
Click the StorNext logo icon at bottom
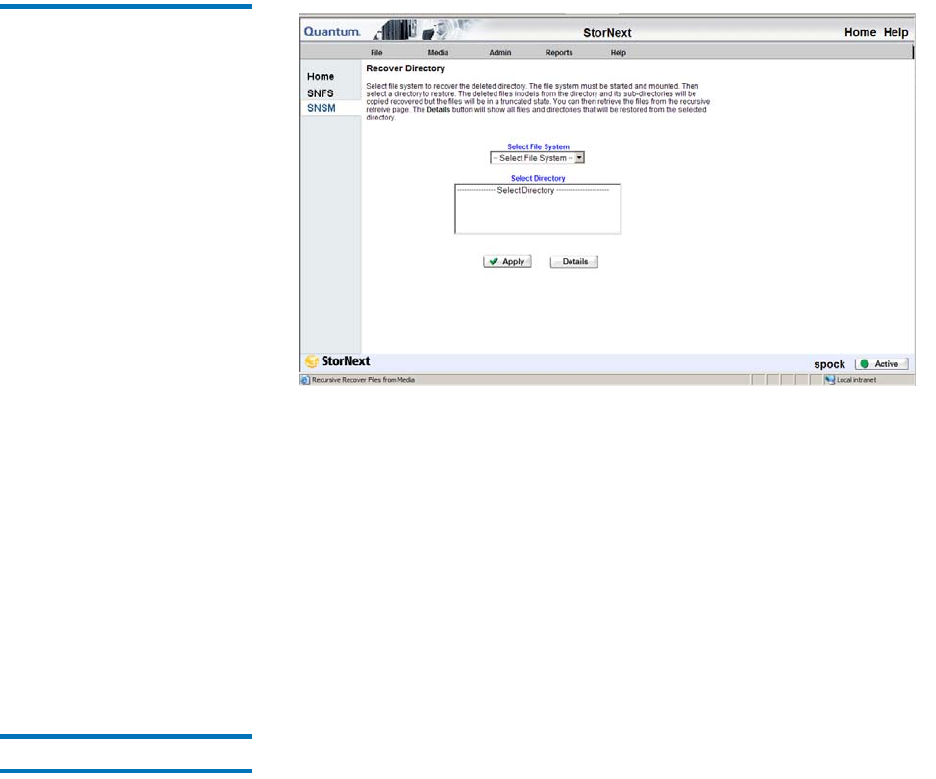pyautogui.click(x=312, y=361)
